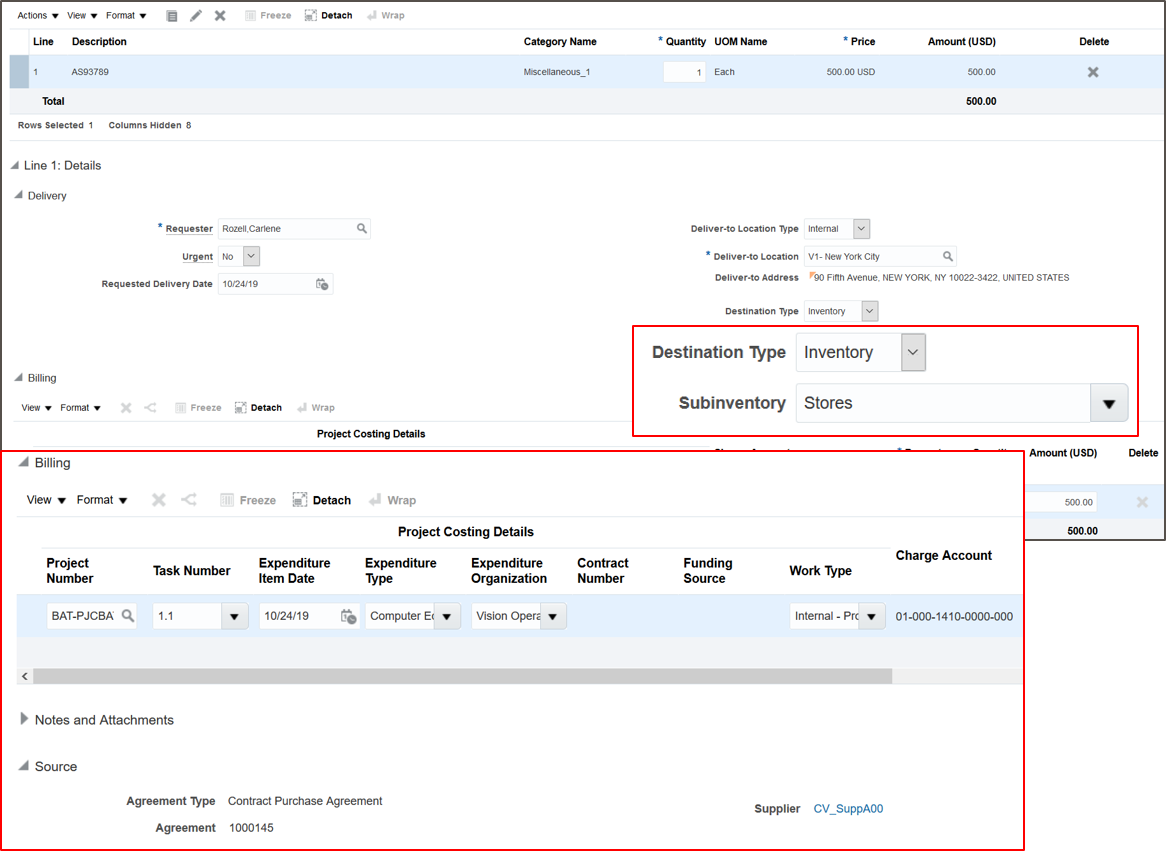The image size is (1166, 851).
Task: Click Freeze in enlarged Billing toolbar
Action: pyautogui.click(x=248, y=500)
